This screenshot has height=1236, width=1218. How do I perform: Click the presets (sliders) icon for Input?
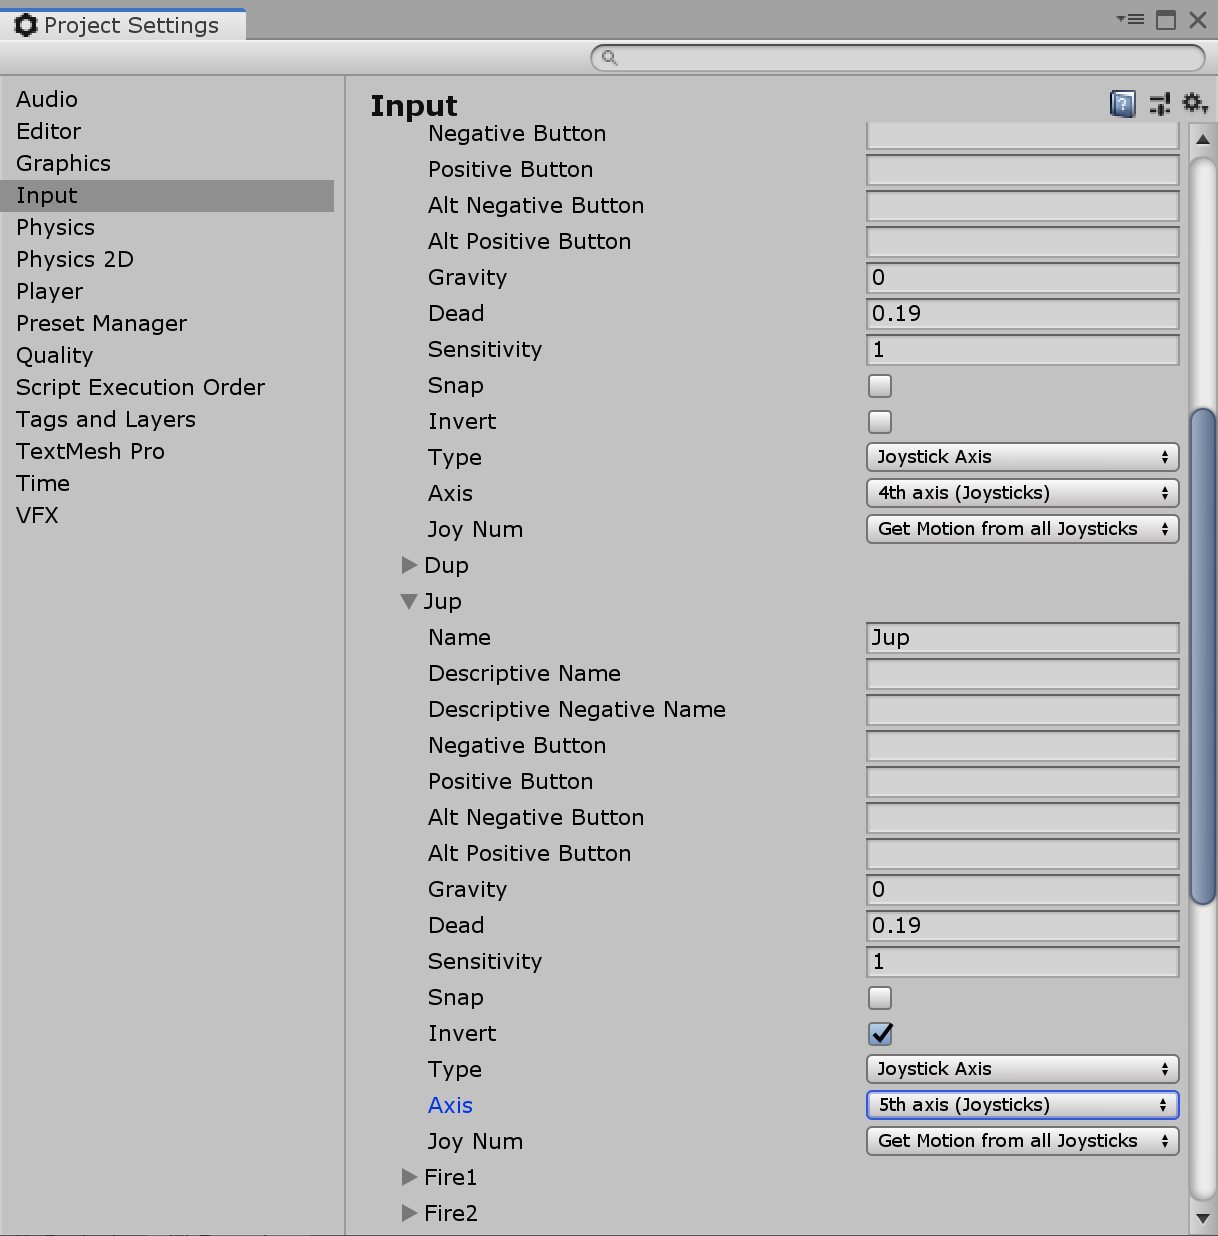pos(1160,103)
